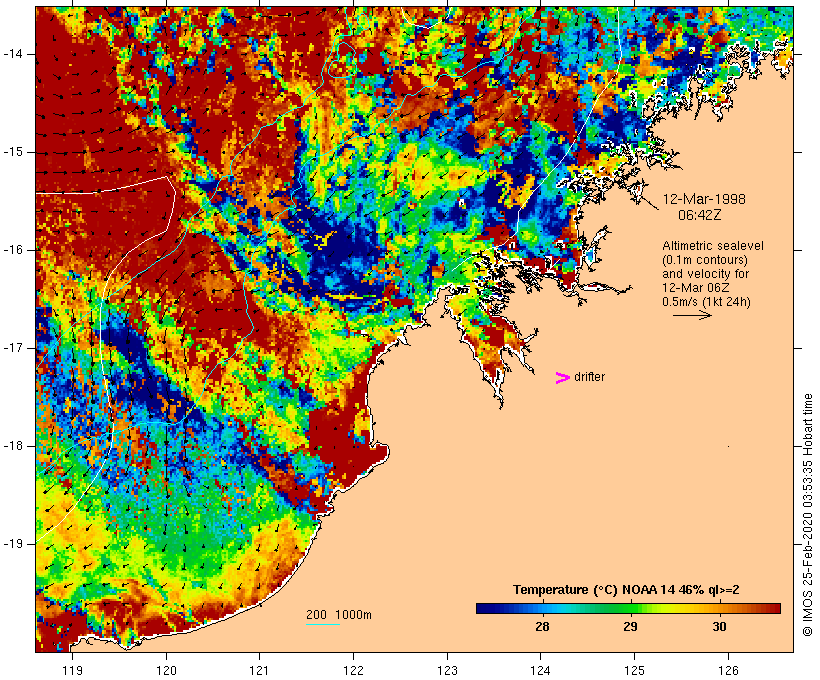Click latitude label -14
The width and height of the screenshot is (820, 680).
coord(13,54)
